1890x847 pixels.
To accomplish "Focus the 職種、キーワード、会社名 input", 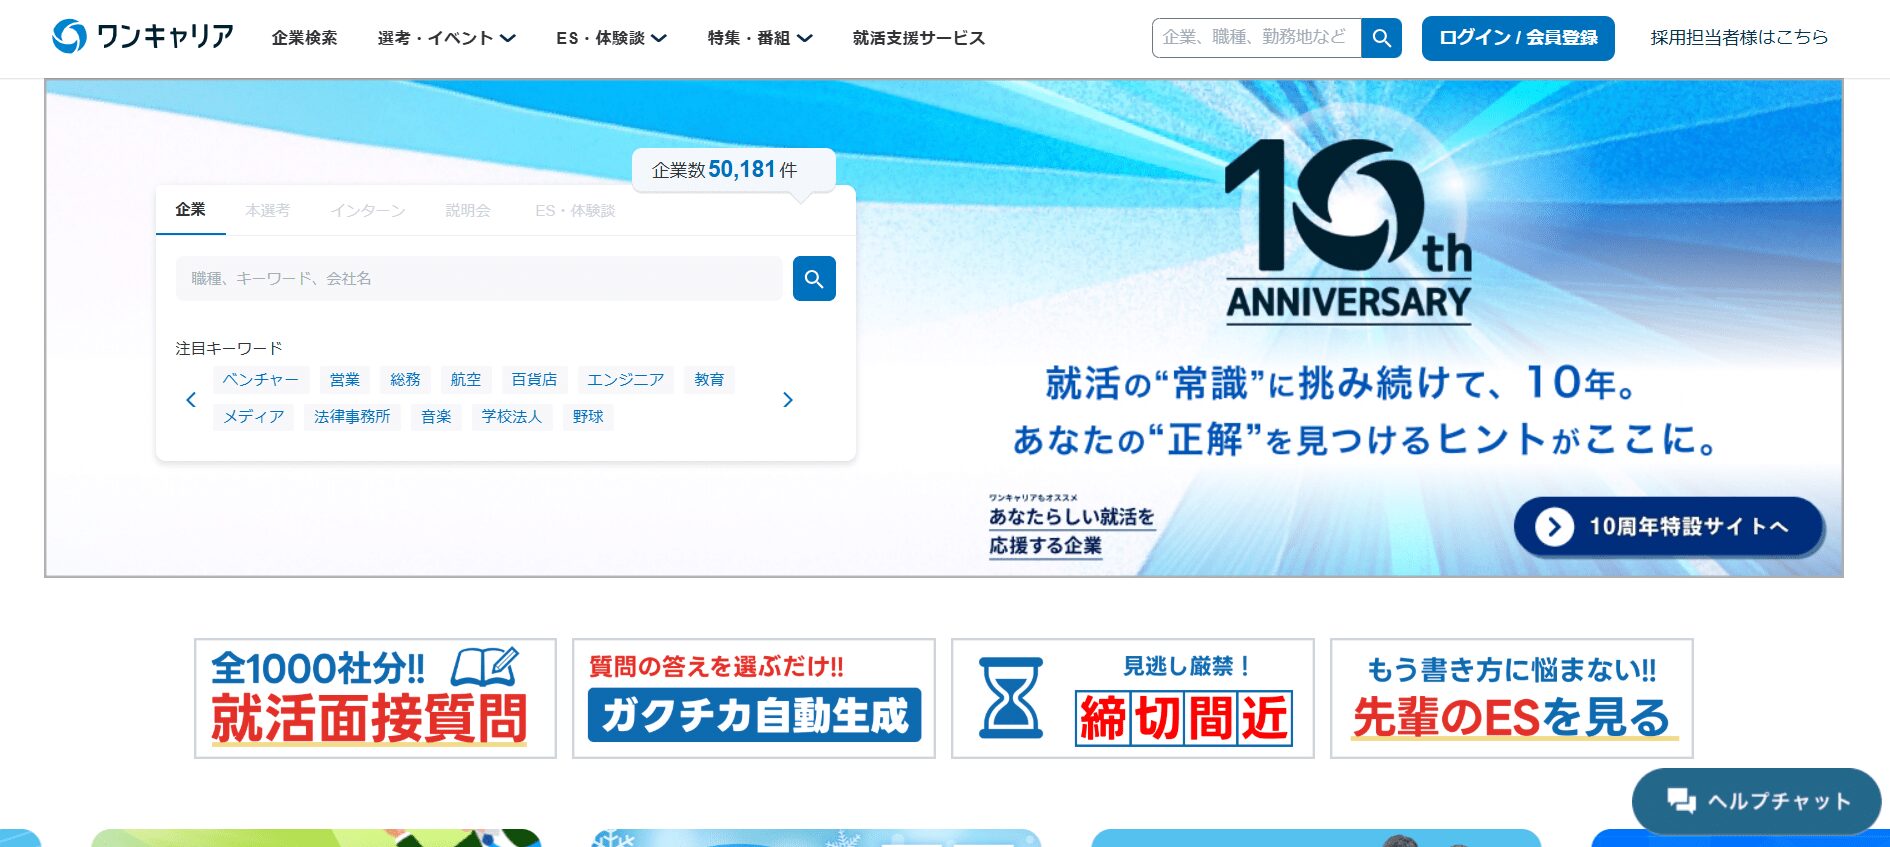I will (479, 279).
